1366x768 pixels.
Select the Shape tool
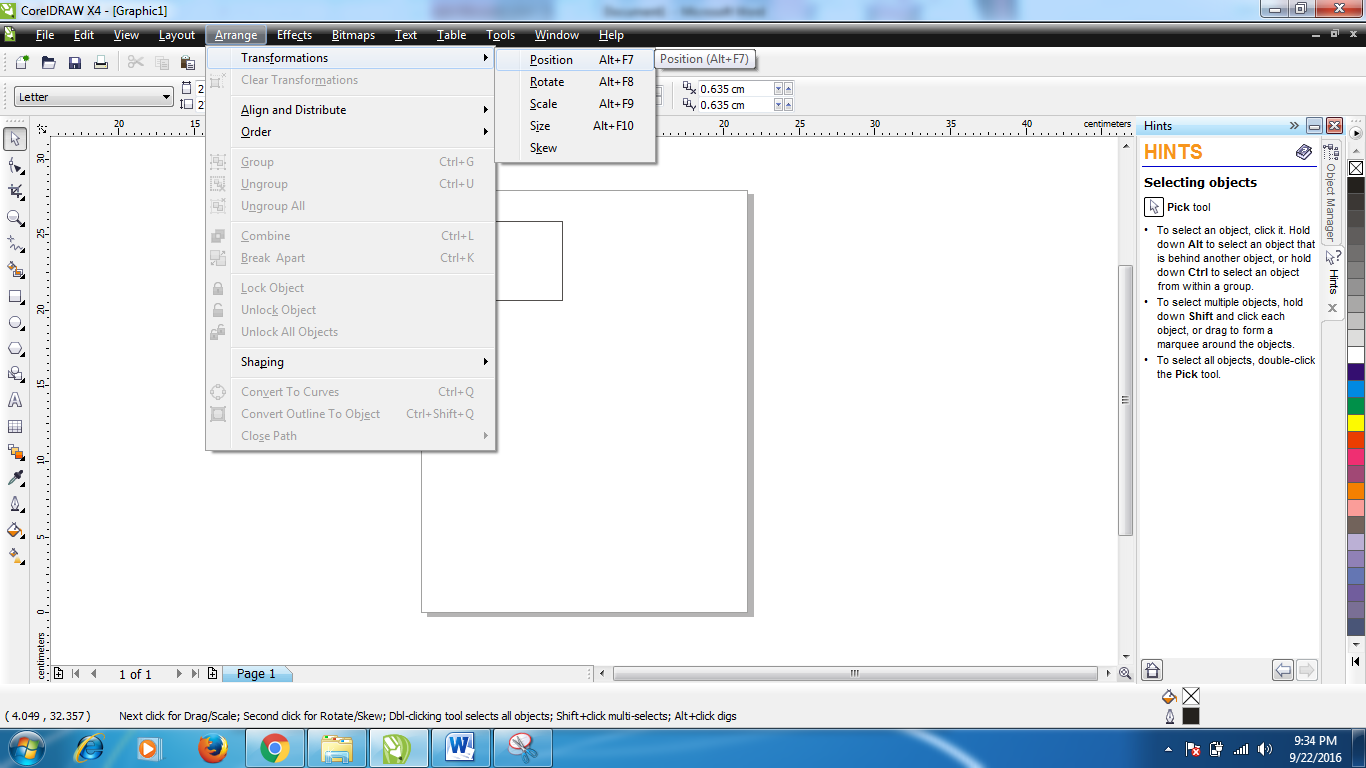point(14,167)
